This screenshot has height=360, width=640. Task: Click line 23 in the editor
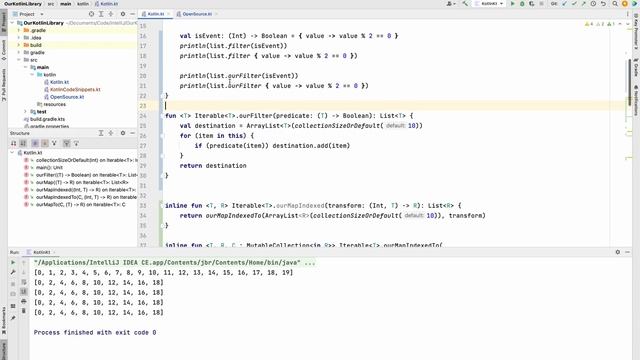click(394, 106)
